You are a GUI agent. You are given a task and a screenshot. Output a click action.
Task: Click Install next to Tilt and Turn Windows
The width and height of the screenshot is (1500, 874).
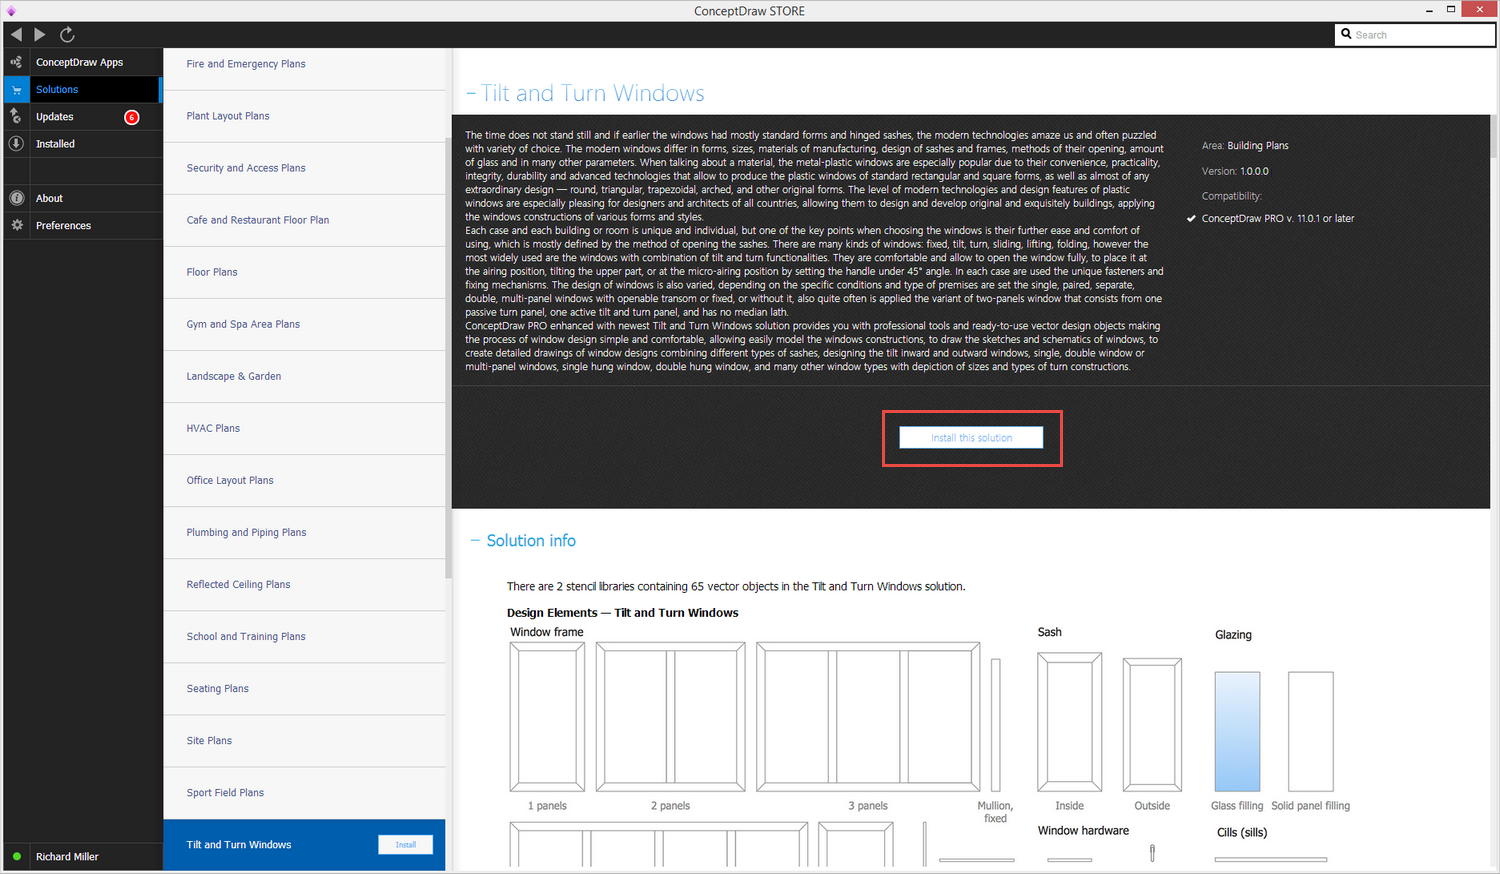tap(405, 845)
